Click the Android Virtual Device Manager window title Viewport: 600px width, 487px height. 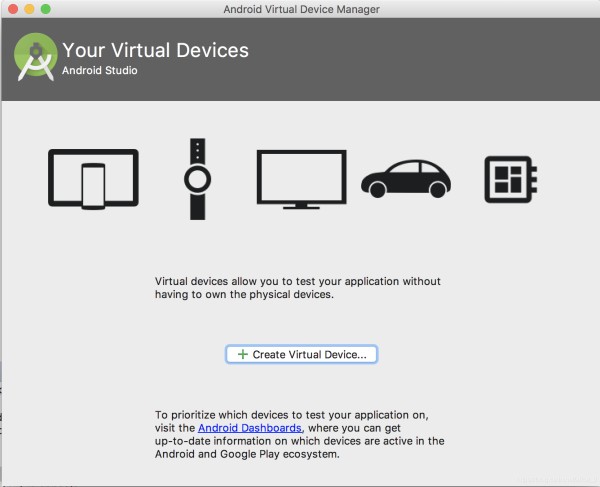tap(302, 9)
